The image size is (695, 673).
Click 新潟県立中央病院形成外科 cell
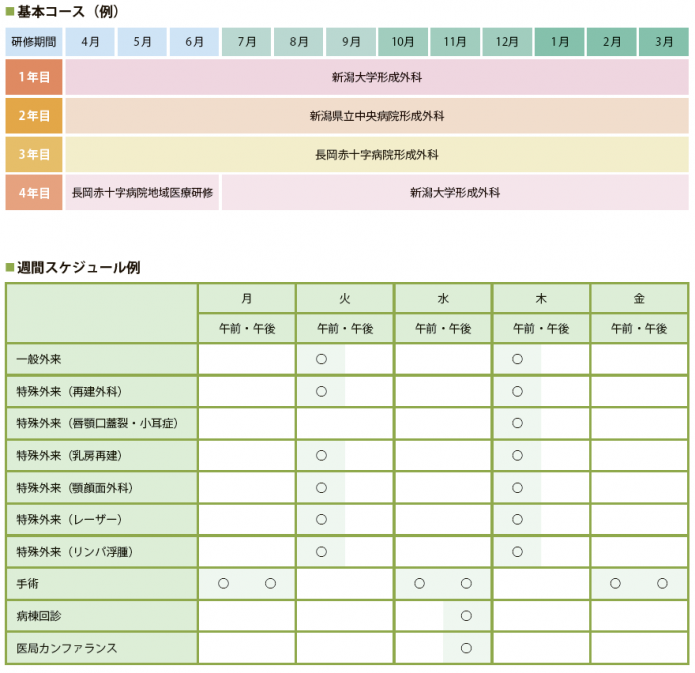377,116
